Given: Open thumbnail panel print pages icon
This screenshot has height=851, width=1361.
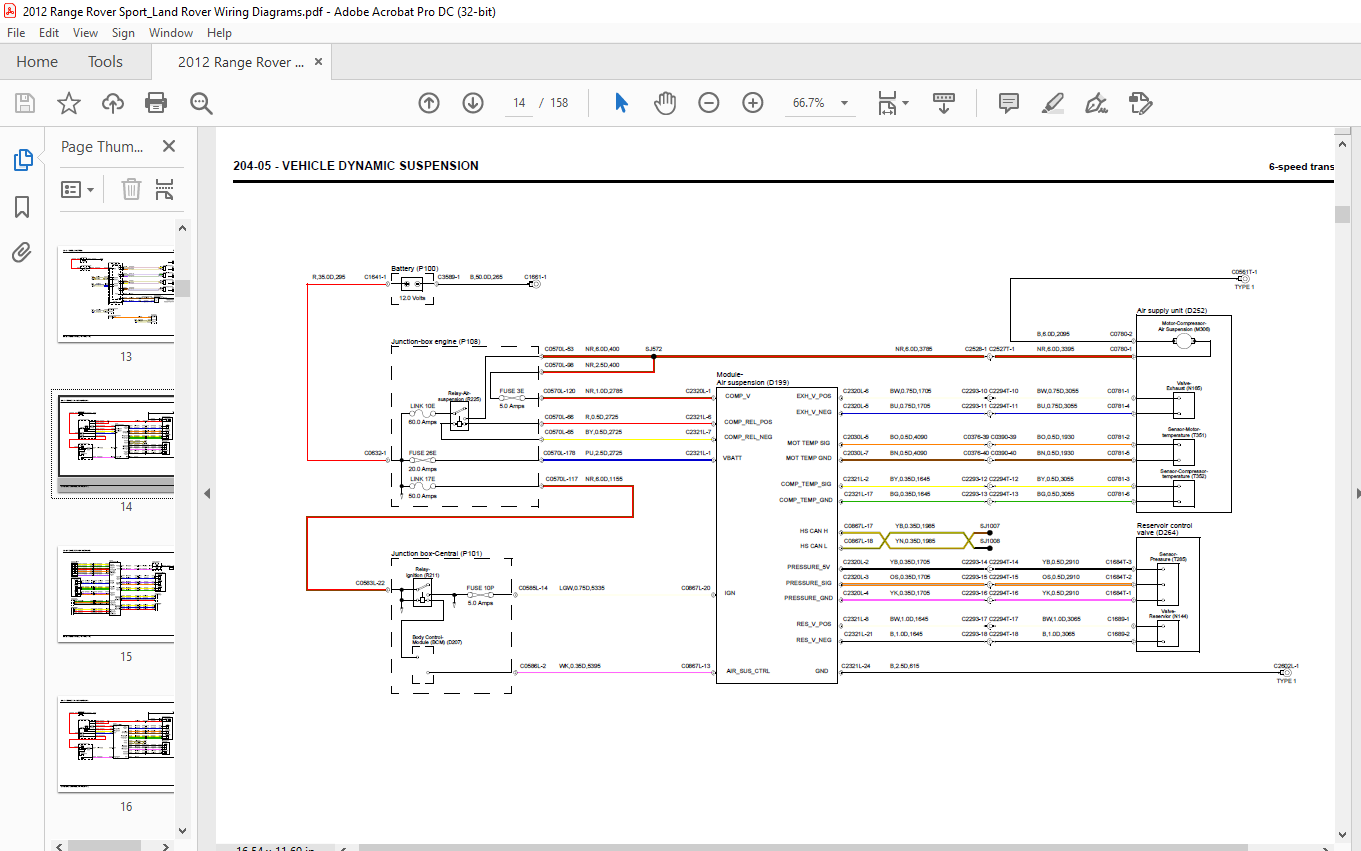Looking at the screenshot, I should (x=165, y=189).
